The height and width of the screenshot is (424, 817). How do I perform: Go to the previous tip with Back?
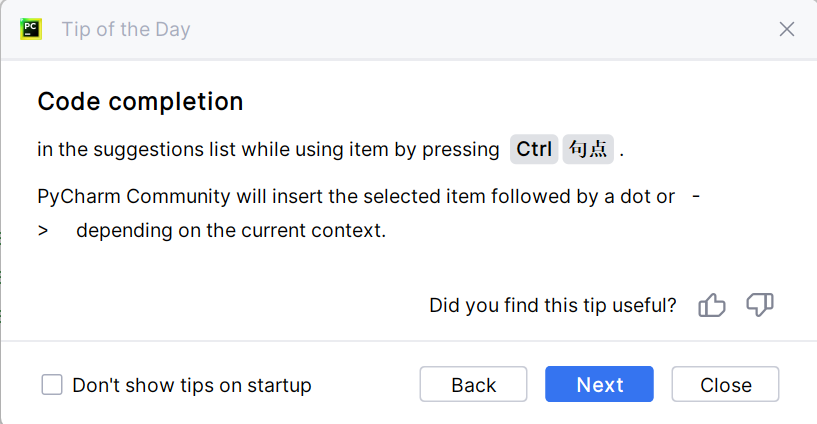click(x=473, y=385)
